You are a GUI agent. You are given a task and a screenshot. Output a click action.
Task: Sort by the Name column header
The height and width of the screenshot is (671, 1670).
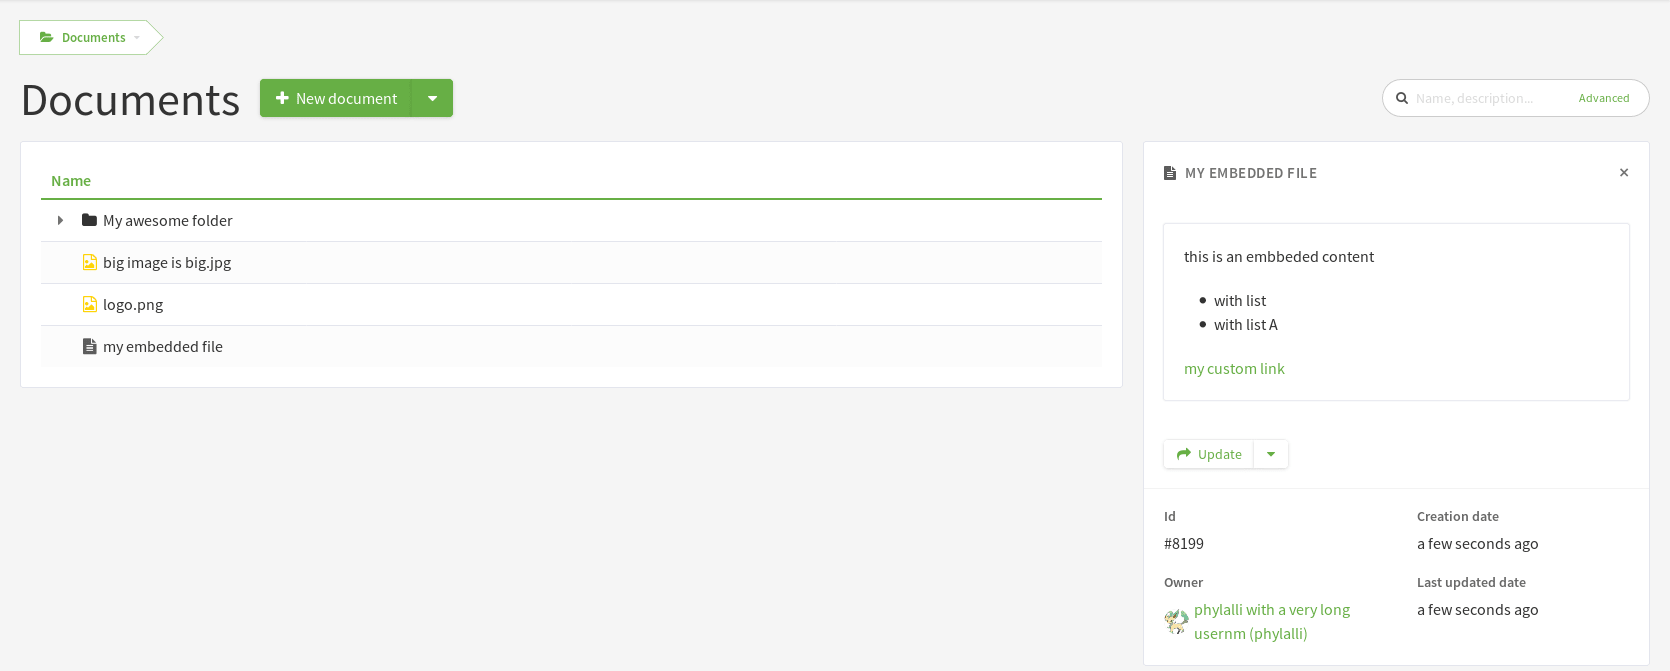coord(71,180)
